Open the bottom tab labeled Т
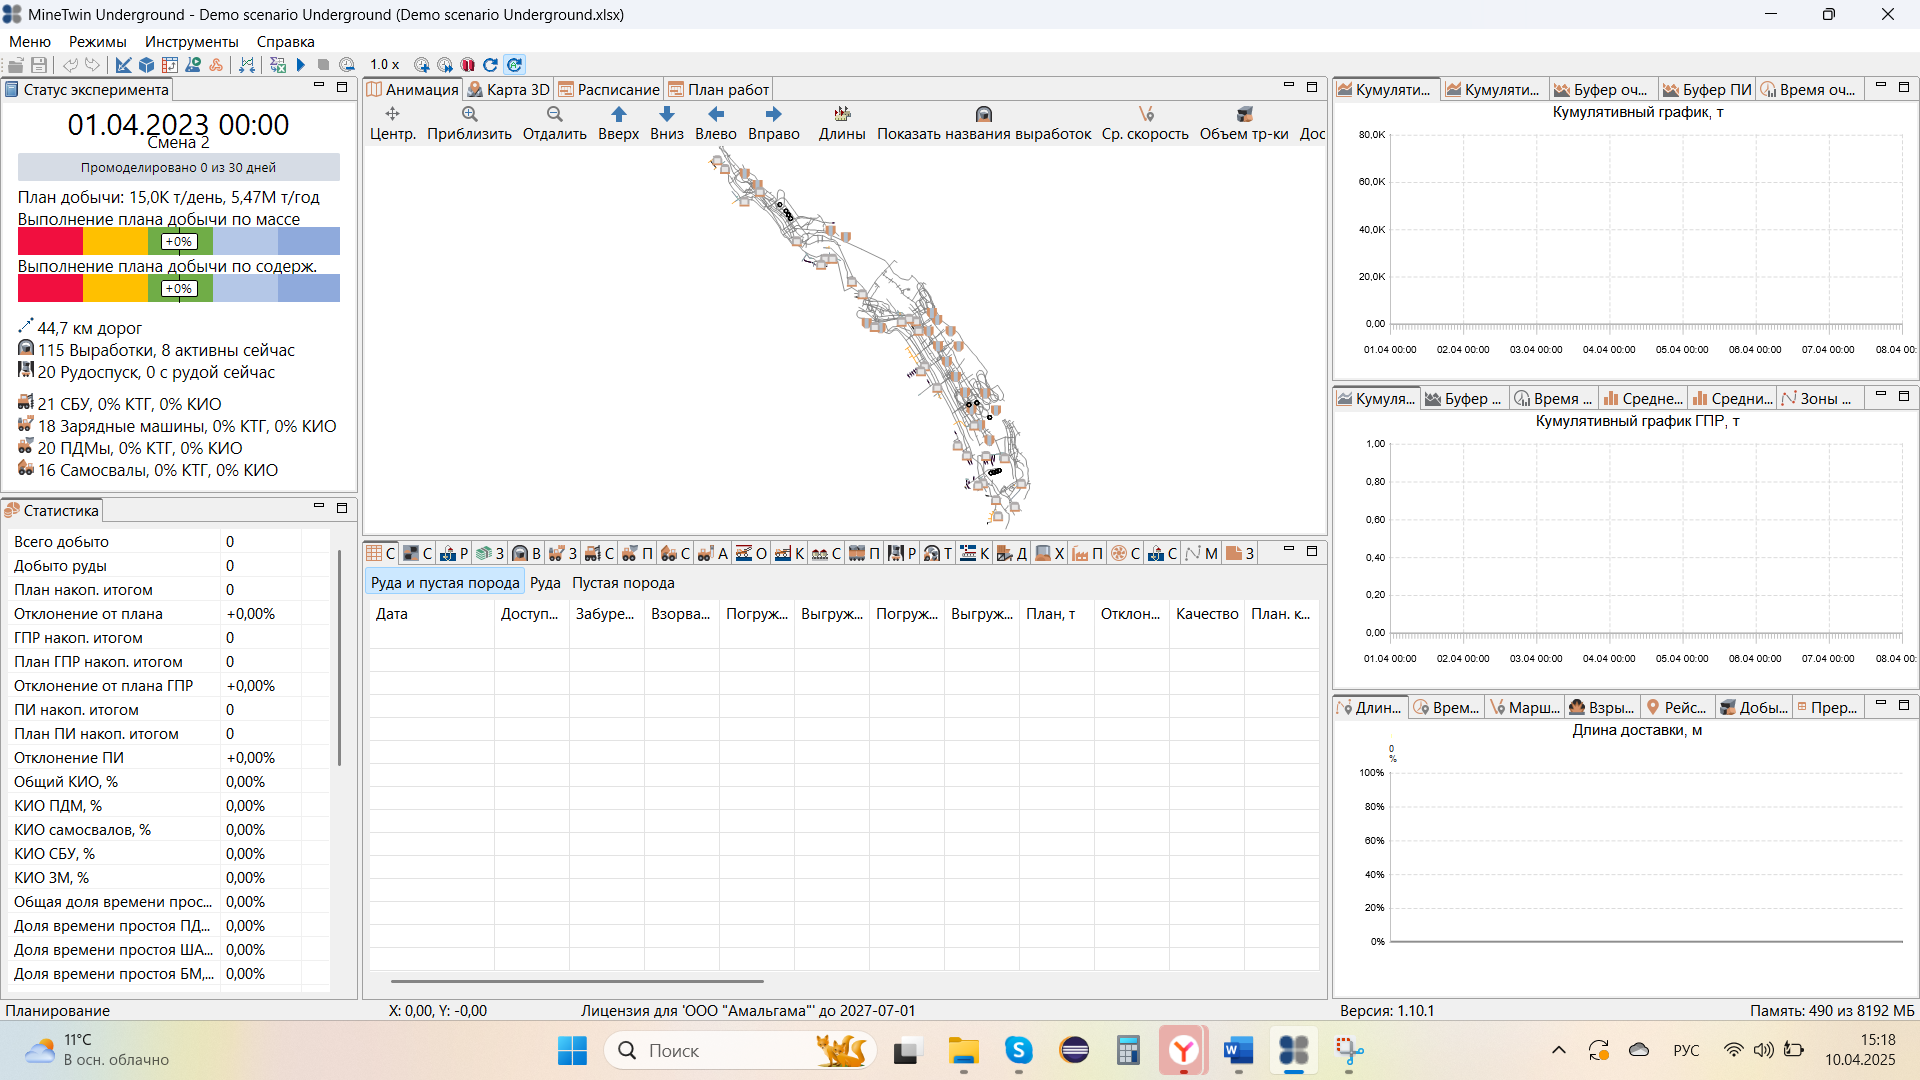The width and height of the screenshot is (1920, 1080). tap(938, 554)
